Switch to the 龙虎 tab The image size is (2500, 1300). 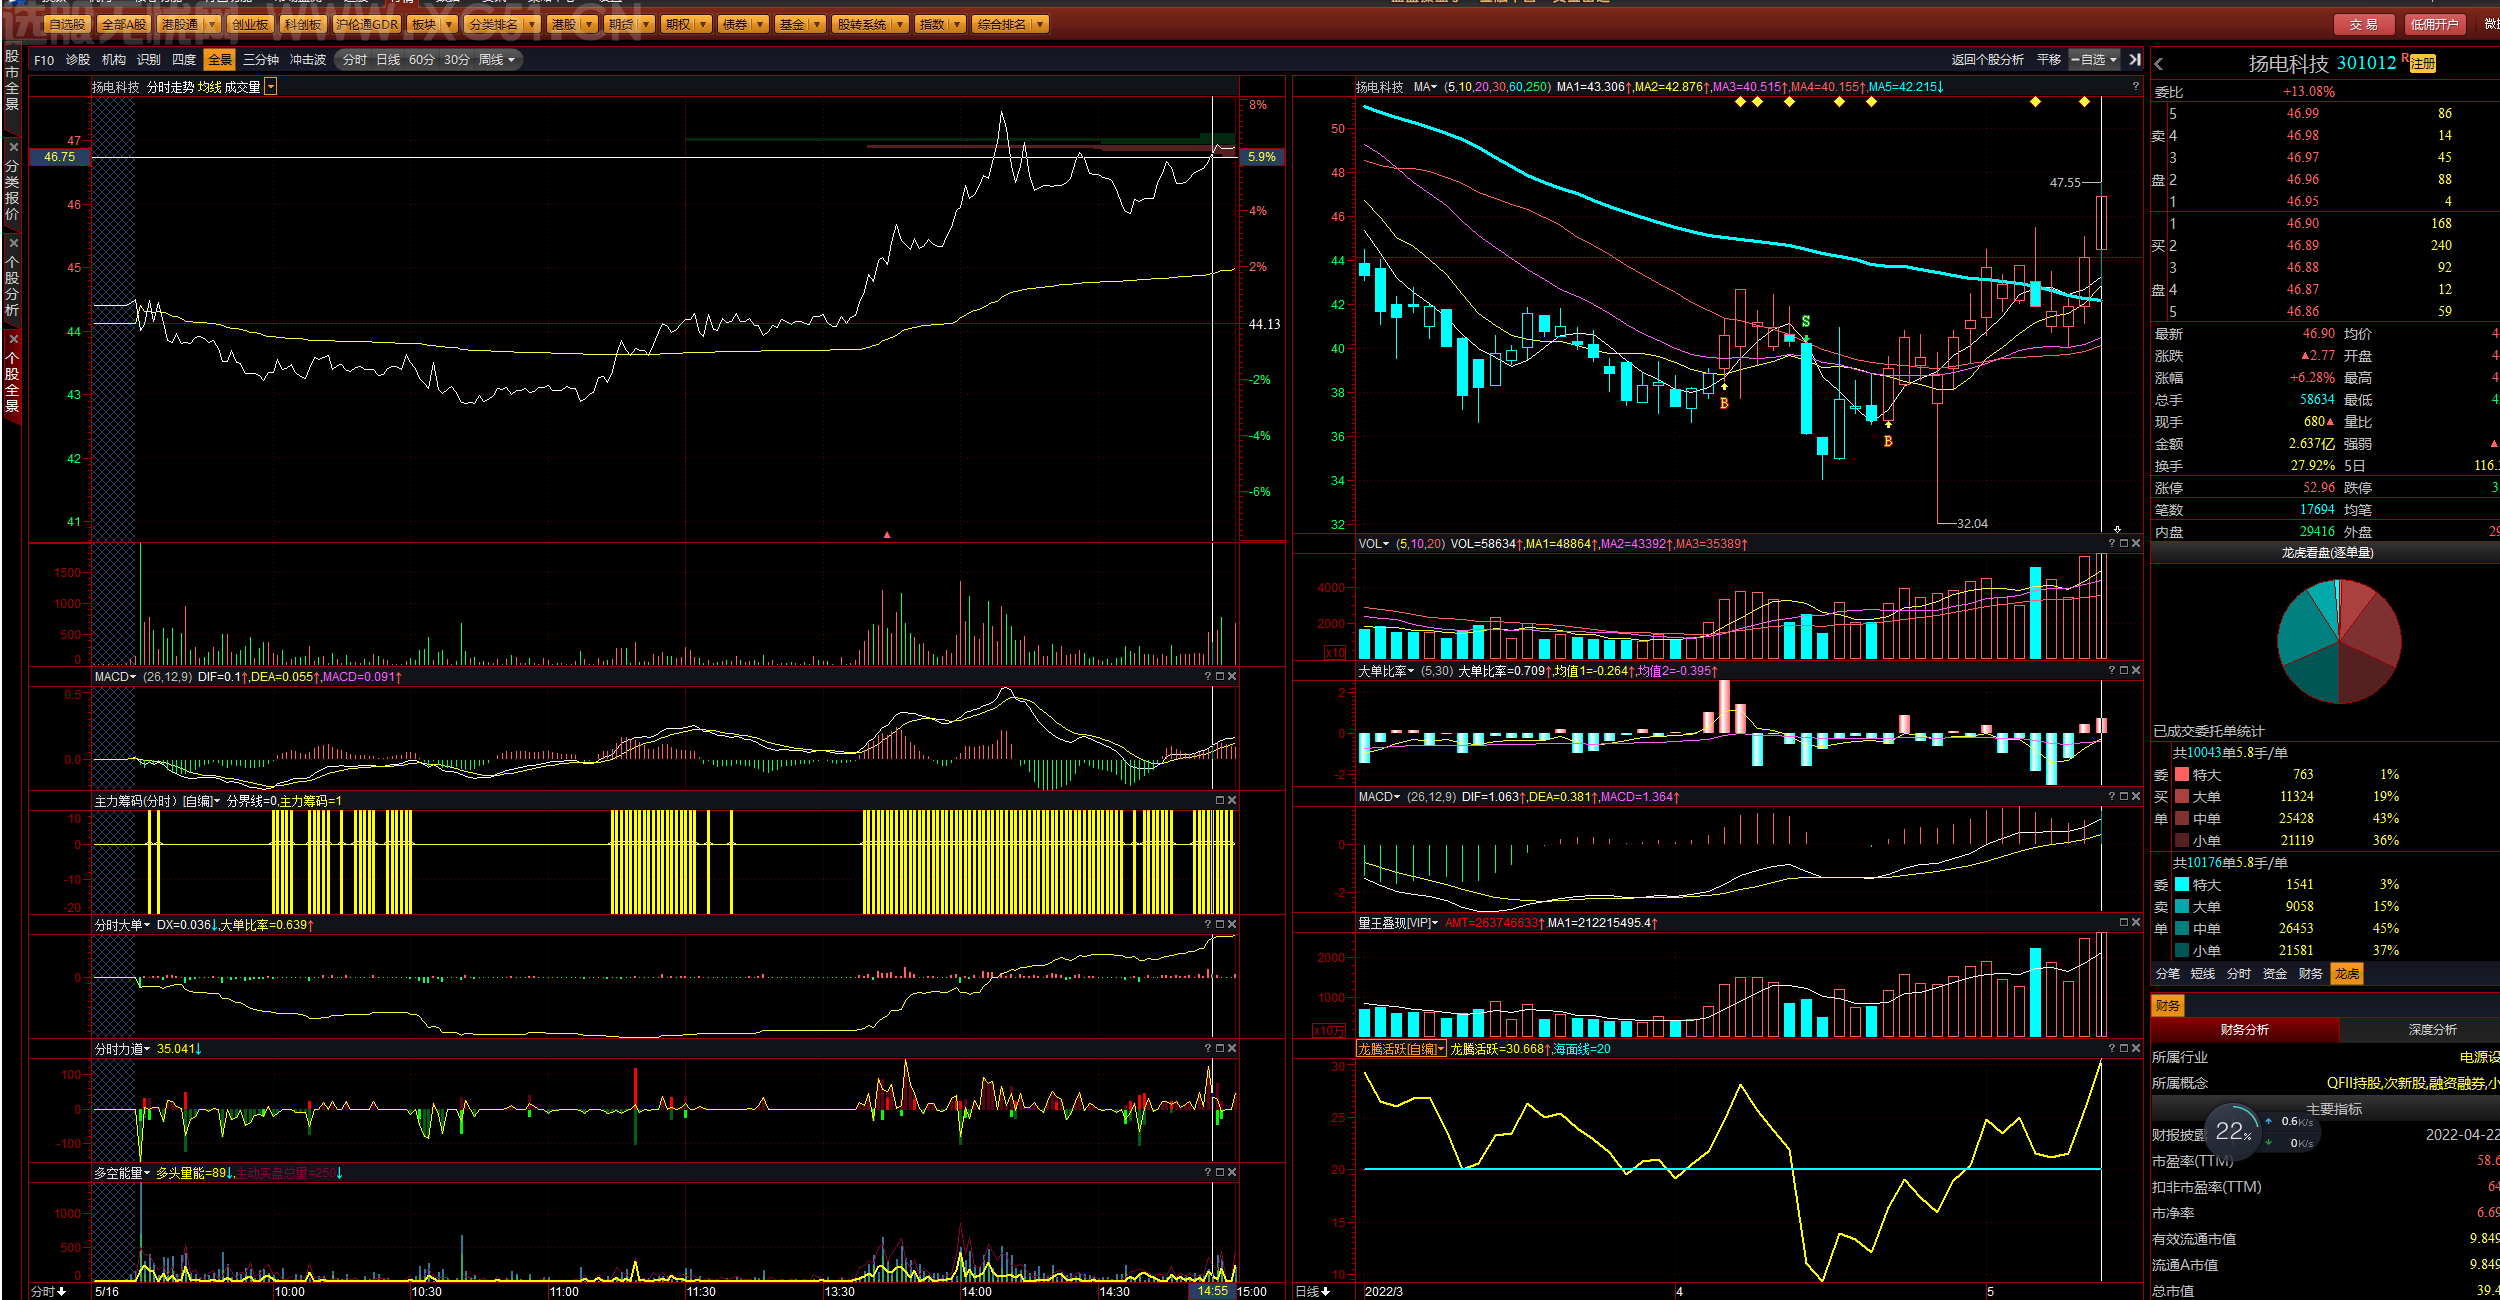(2347, 974)
